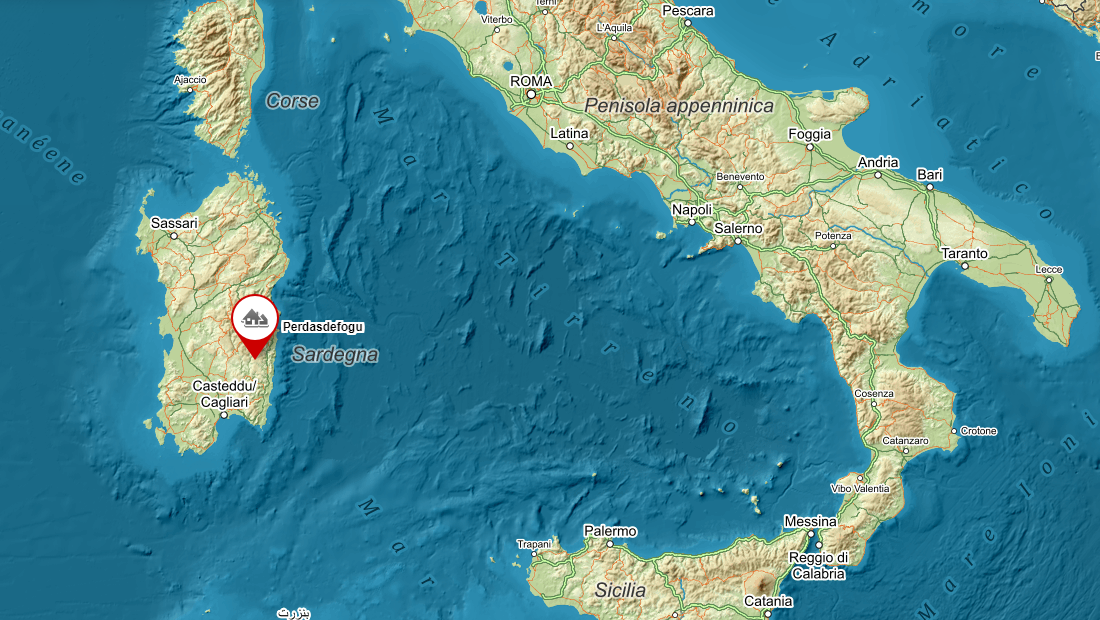Click the Corse island label
This screenshot has height=620, width=1100.
pos(293,101)
